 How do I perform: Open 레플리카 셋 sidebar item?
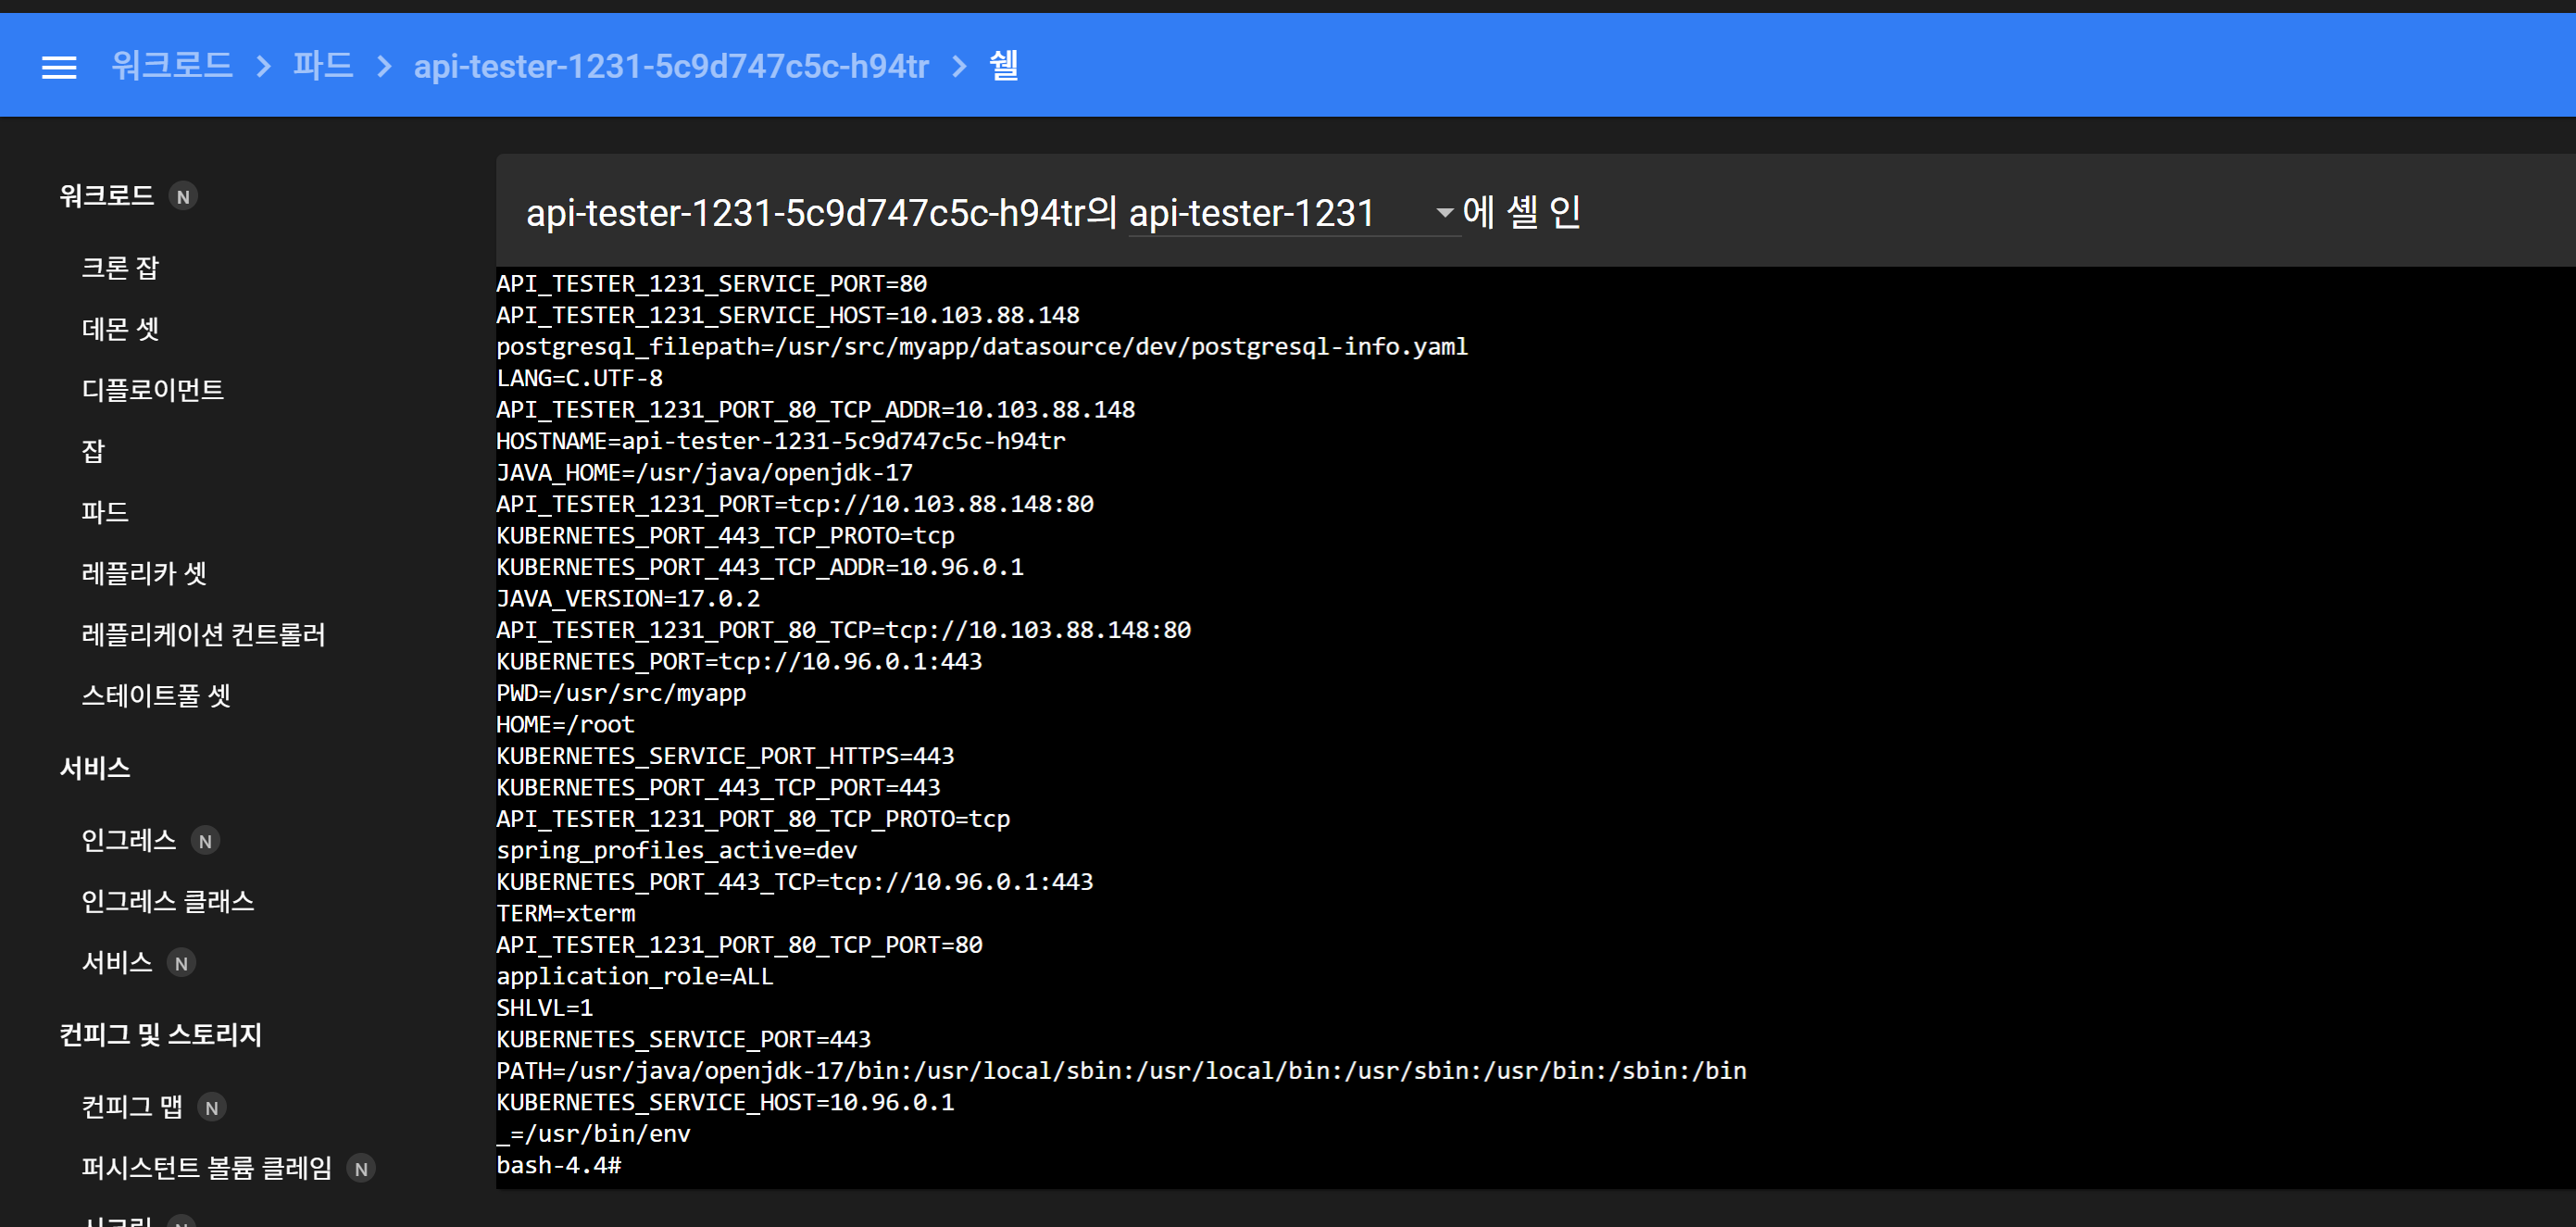pos(144,573)
